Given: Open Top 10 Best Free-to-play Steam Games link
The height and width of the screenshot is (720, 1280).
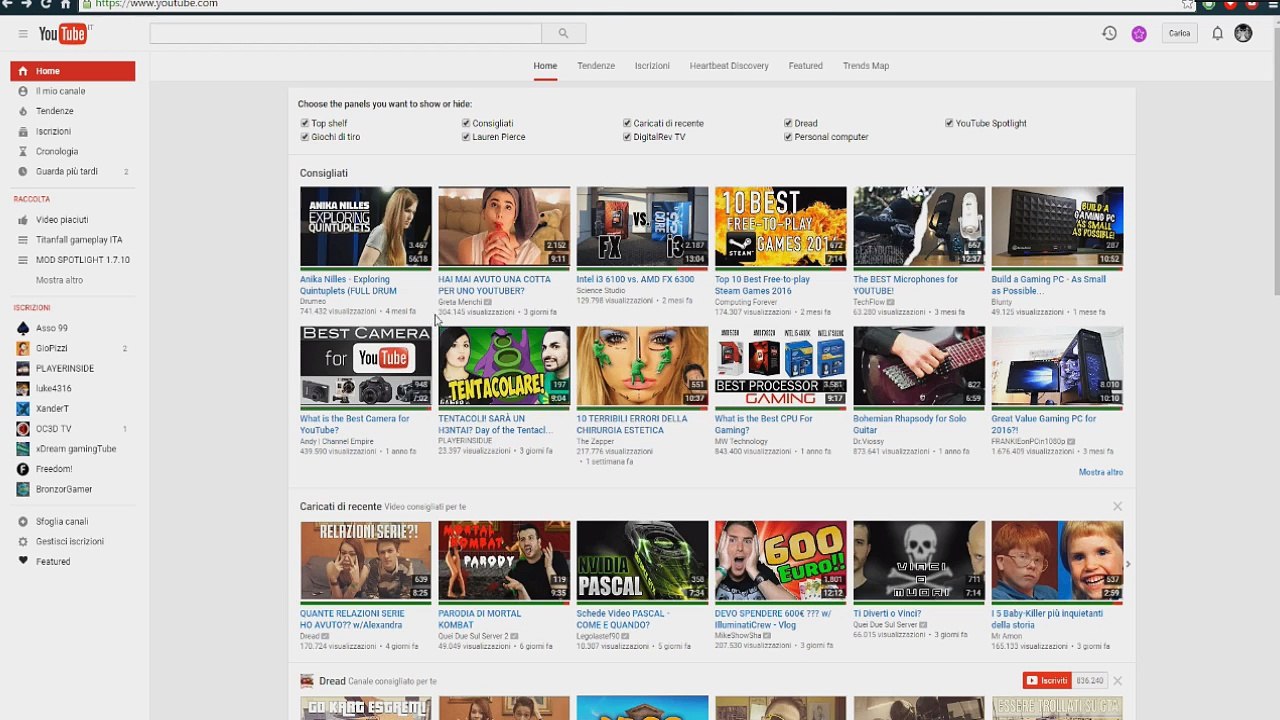Looking at the screenshot, I should coord(763,285).
